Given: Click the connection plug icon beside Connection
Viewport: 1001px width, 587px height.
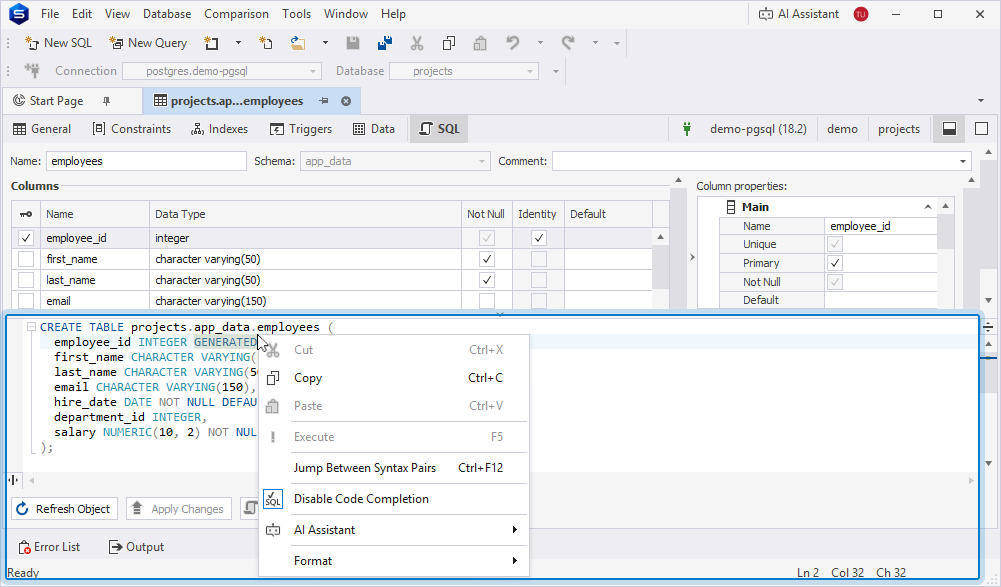Looking at the screenshot, I should (32, 71).
